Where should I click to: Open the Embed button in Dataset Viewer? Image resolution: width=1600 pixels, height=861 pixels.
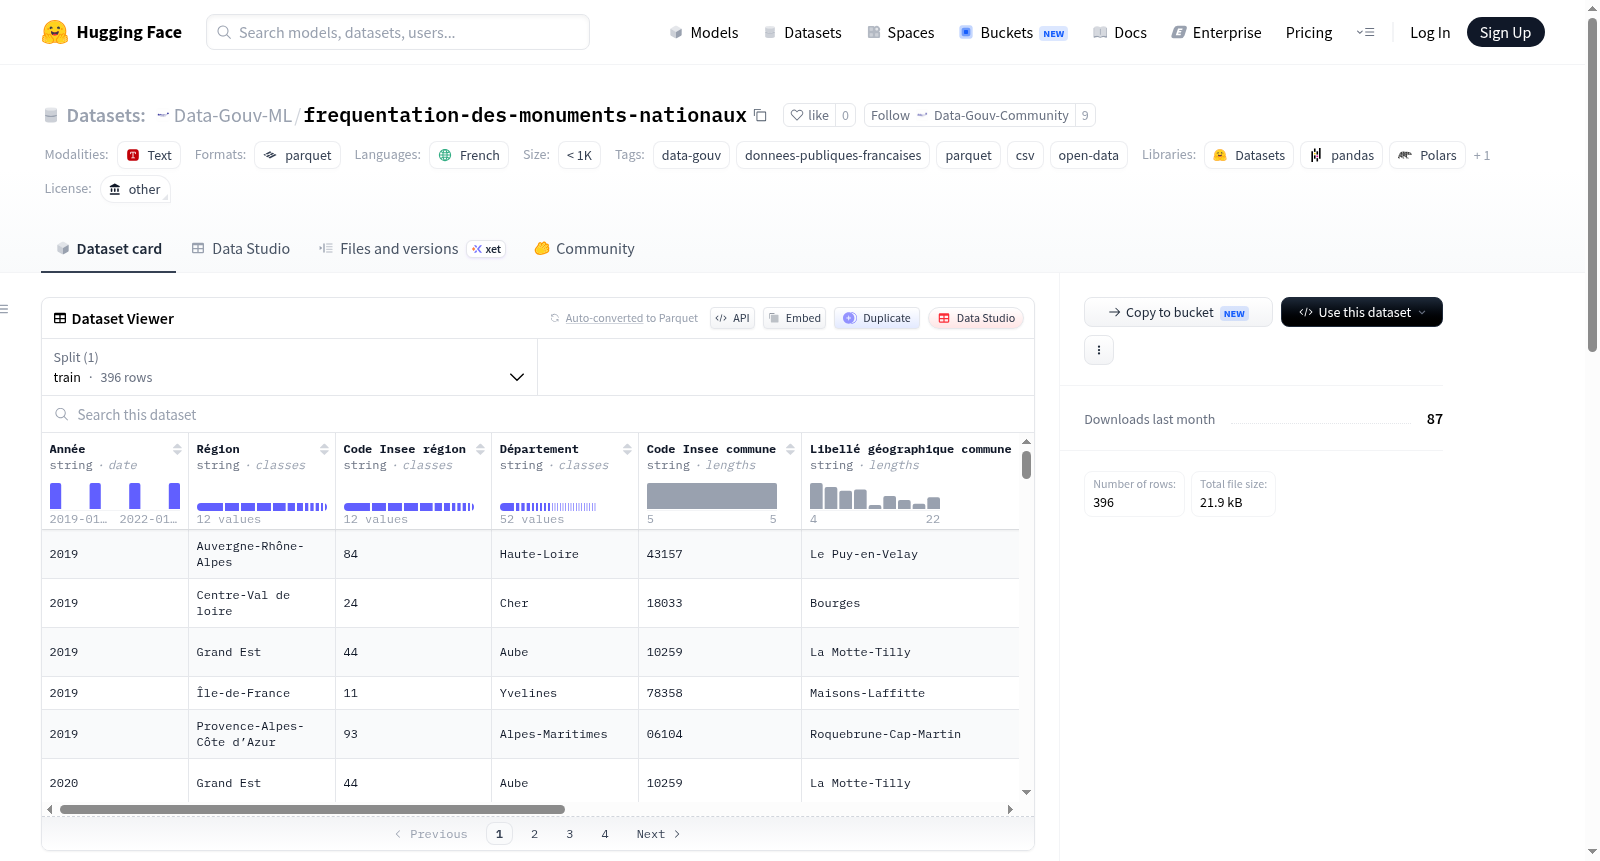pyautogui.click(x=794, y=318)
